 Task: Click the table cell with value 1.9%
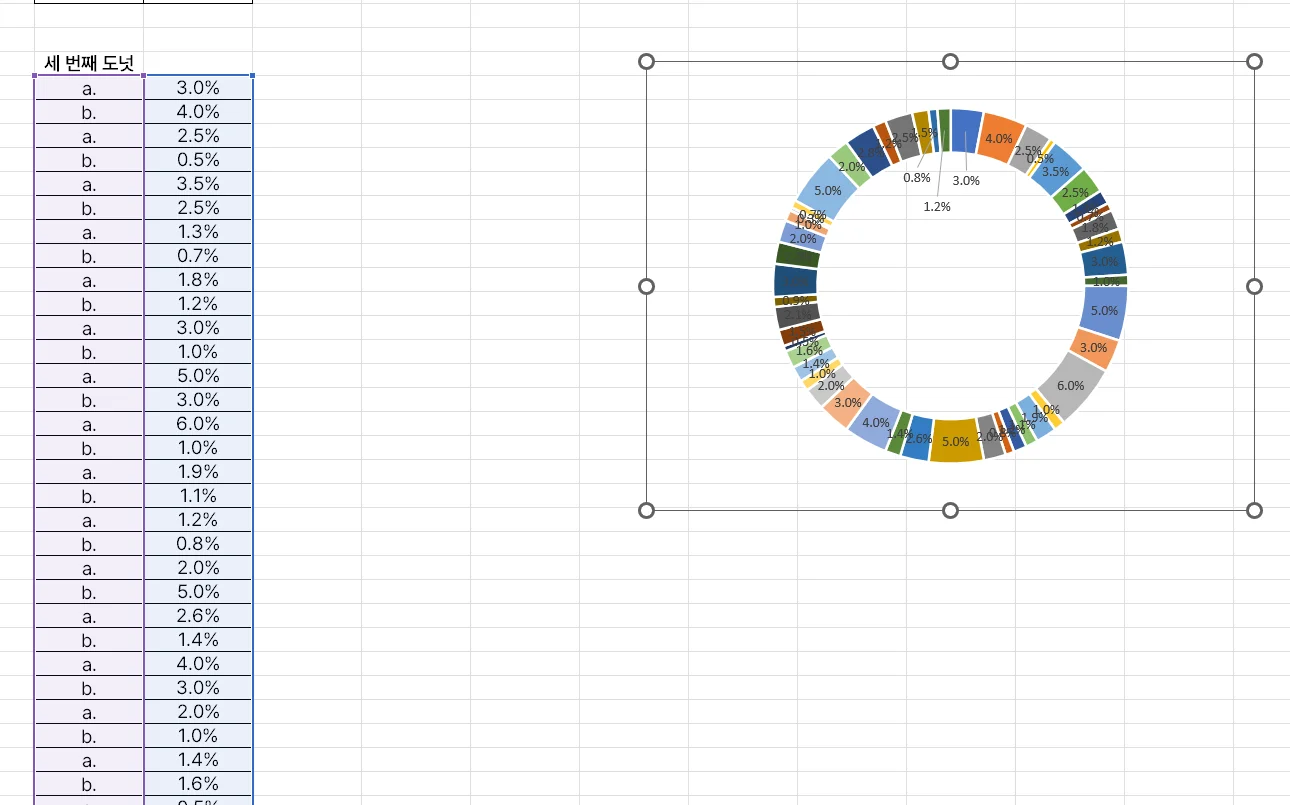198,472
